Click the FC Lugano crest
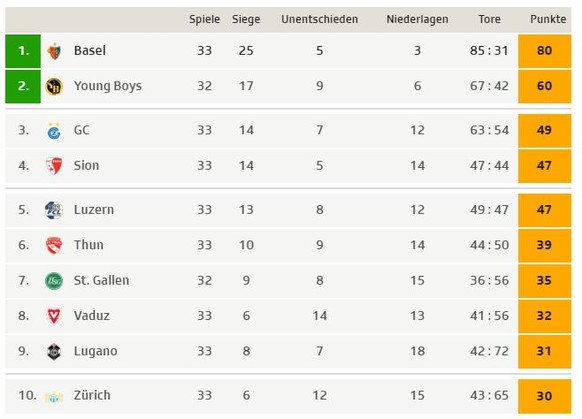 coord(54,351)
